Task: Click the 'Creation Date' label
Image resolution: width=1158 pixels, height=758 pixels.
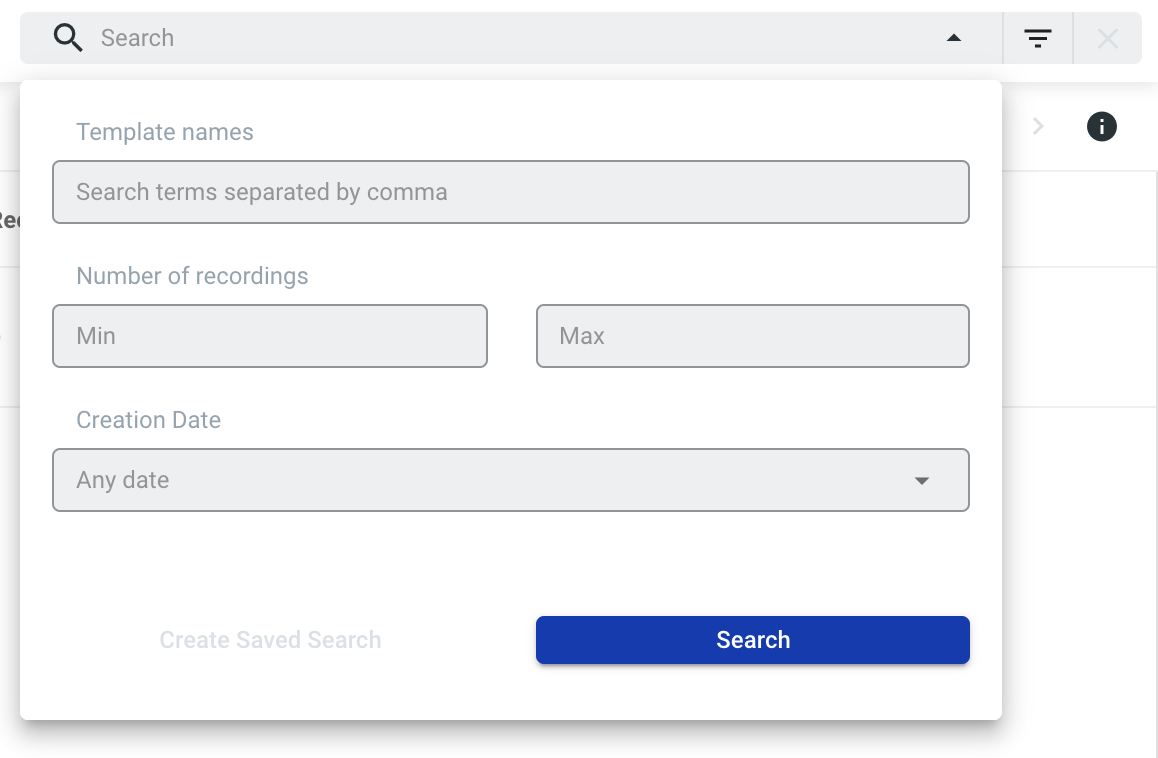Action: (148, 420)
